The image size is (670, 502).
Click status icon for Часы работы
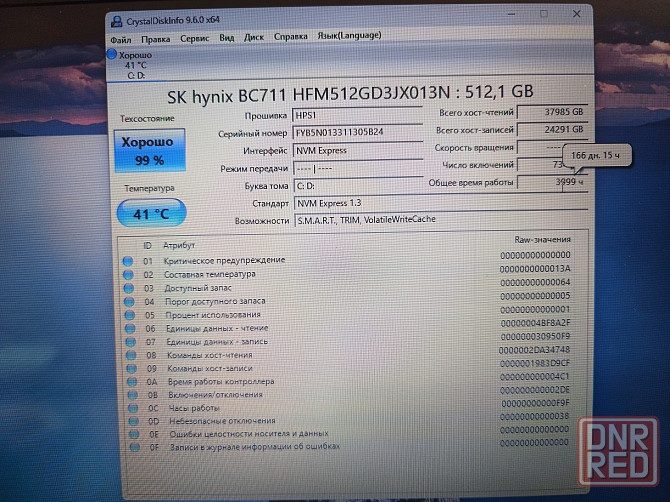click(133, 408)
